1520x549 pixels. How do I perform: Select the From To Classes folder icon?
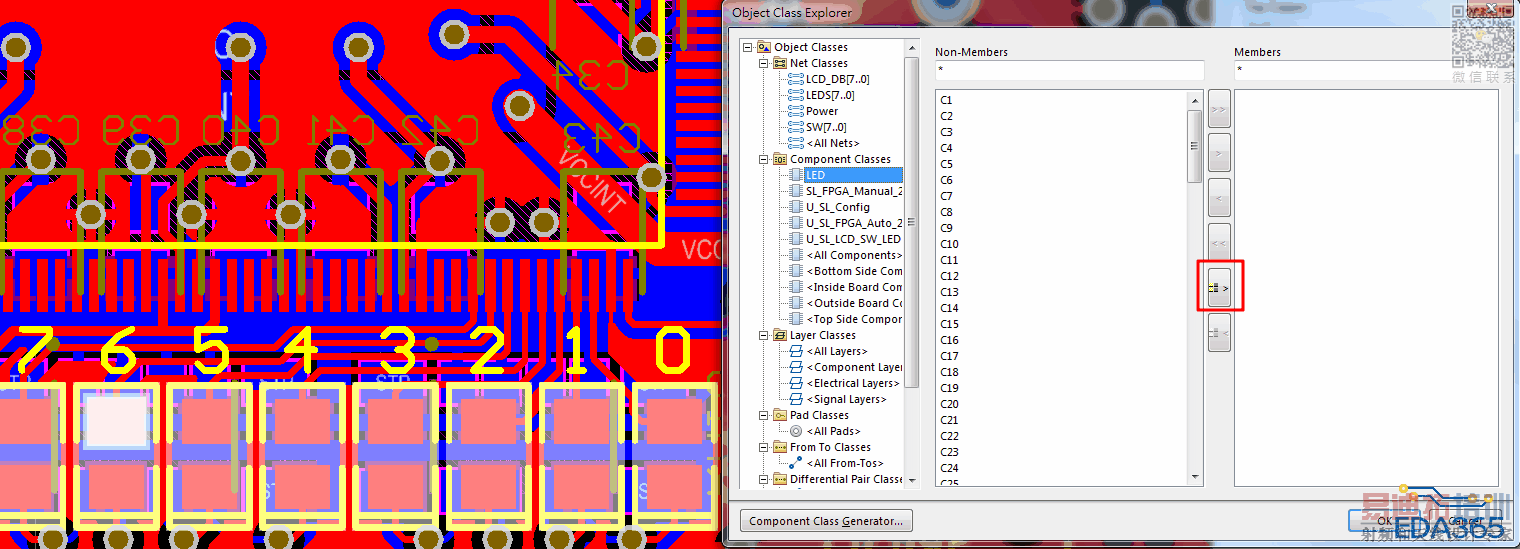pyautogui.click(x=780, y=447)
